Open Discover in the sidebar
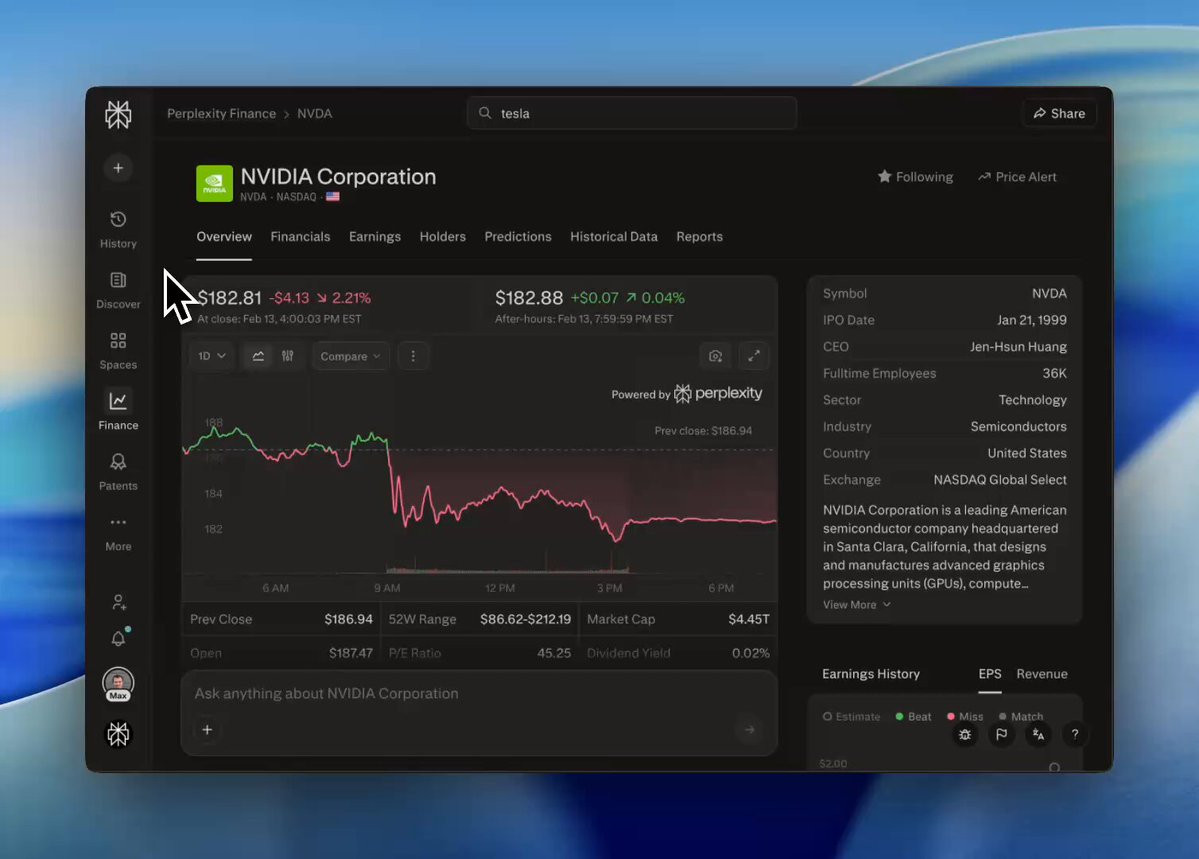 (x=119, y=291)
